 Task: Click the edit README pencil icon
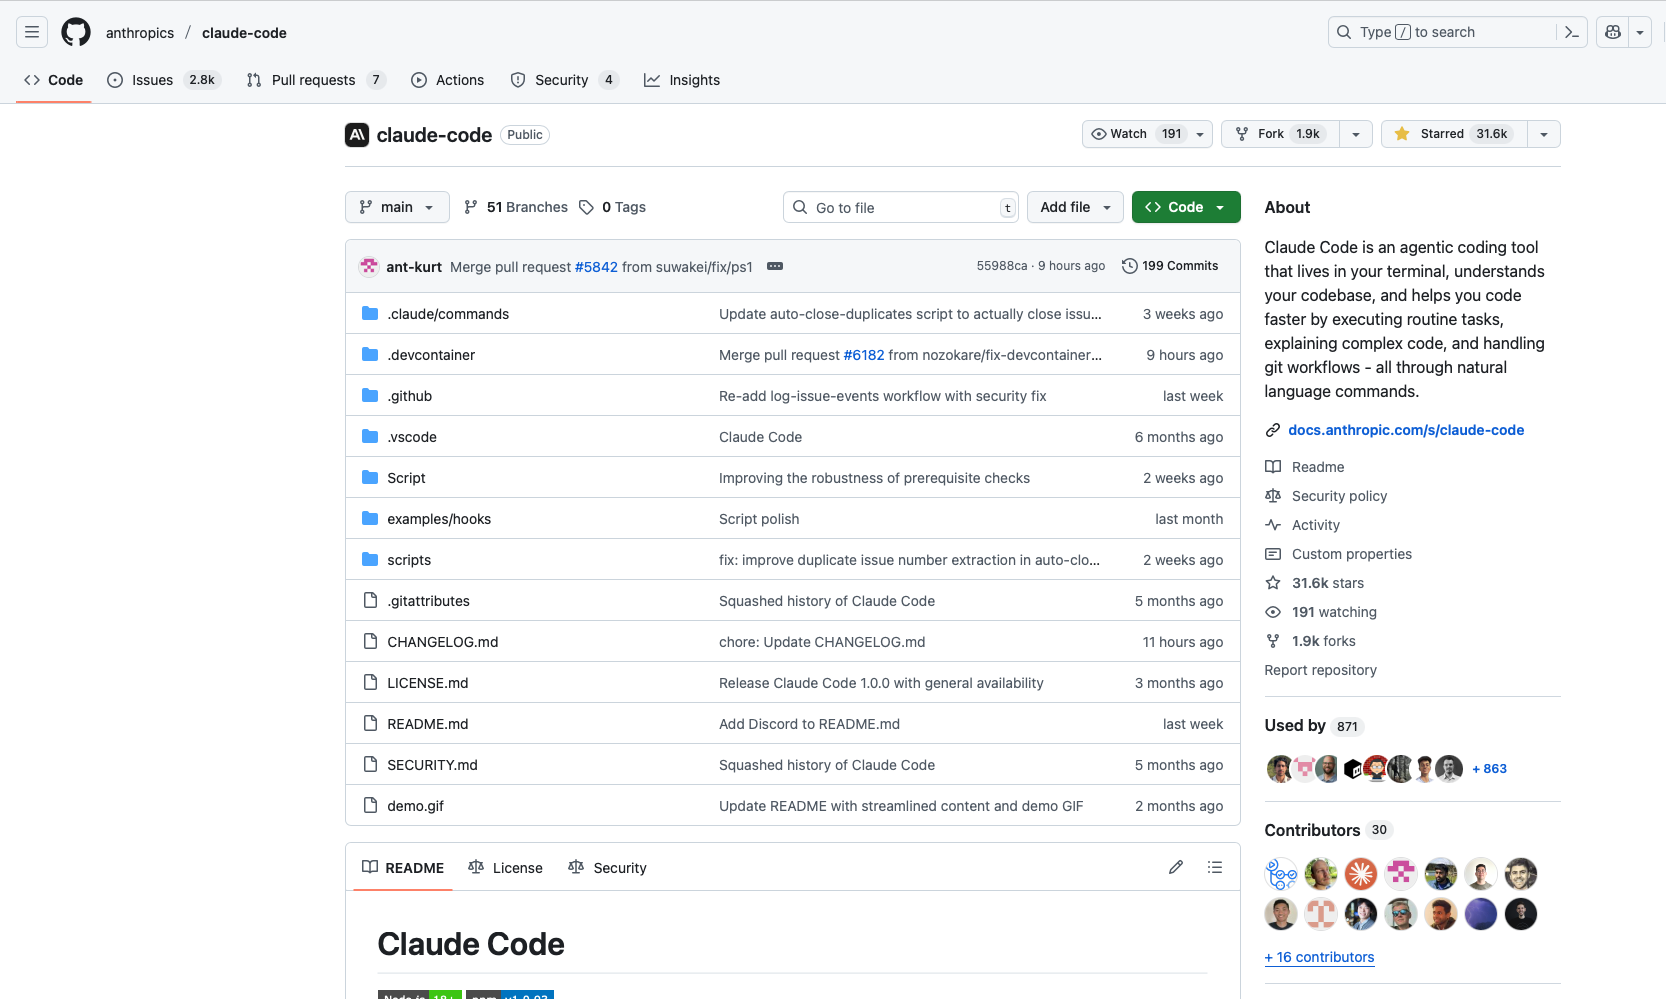1176,867
